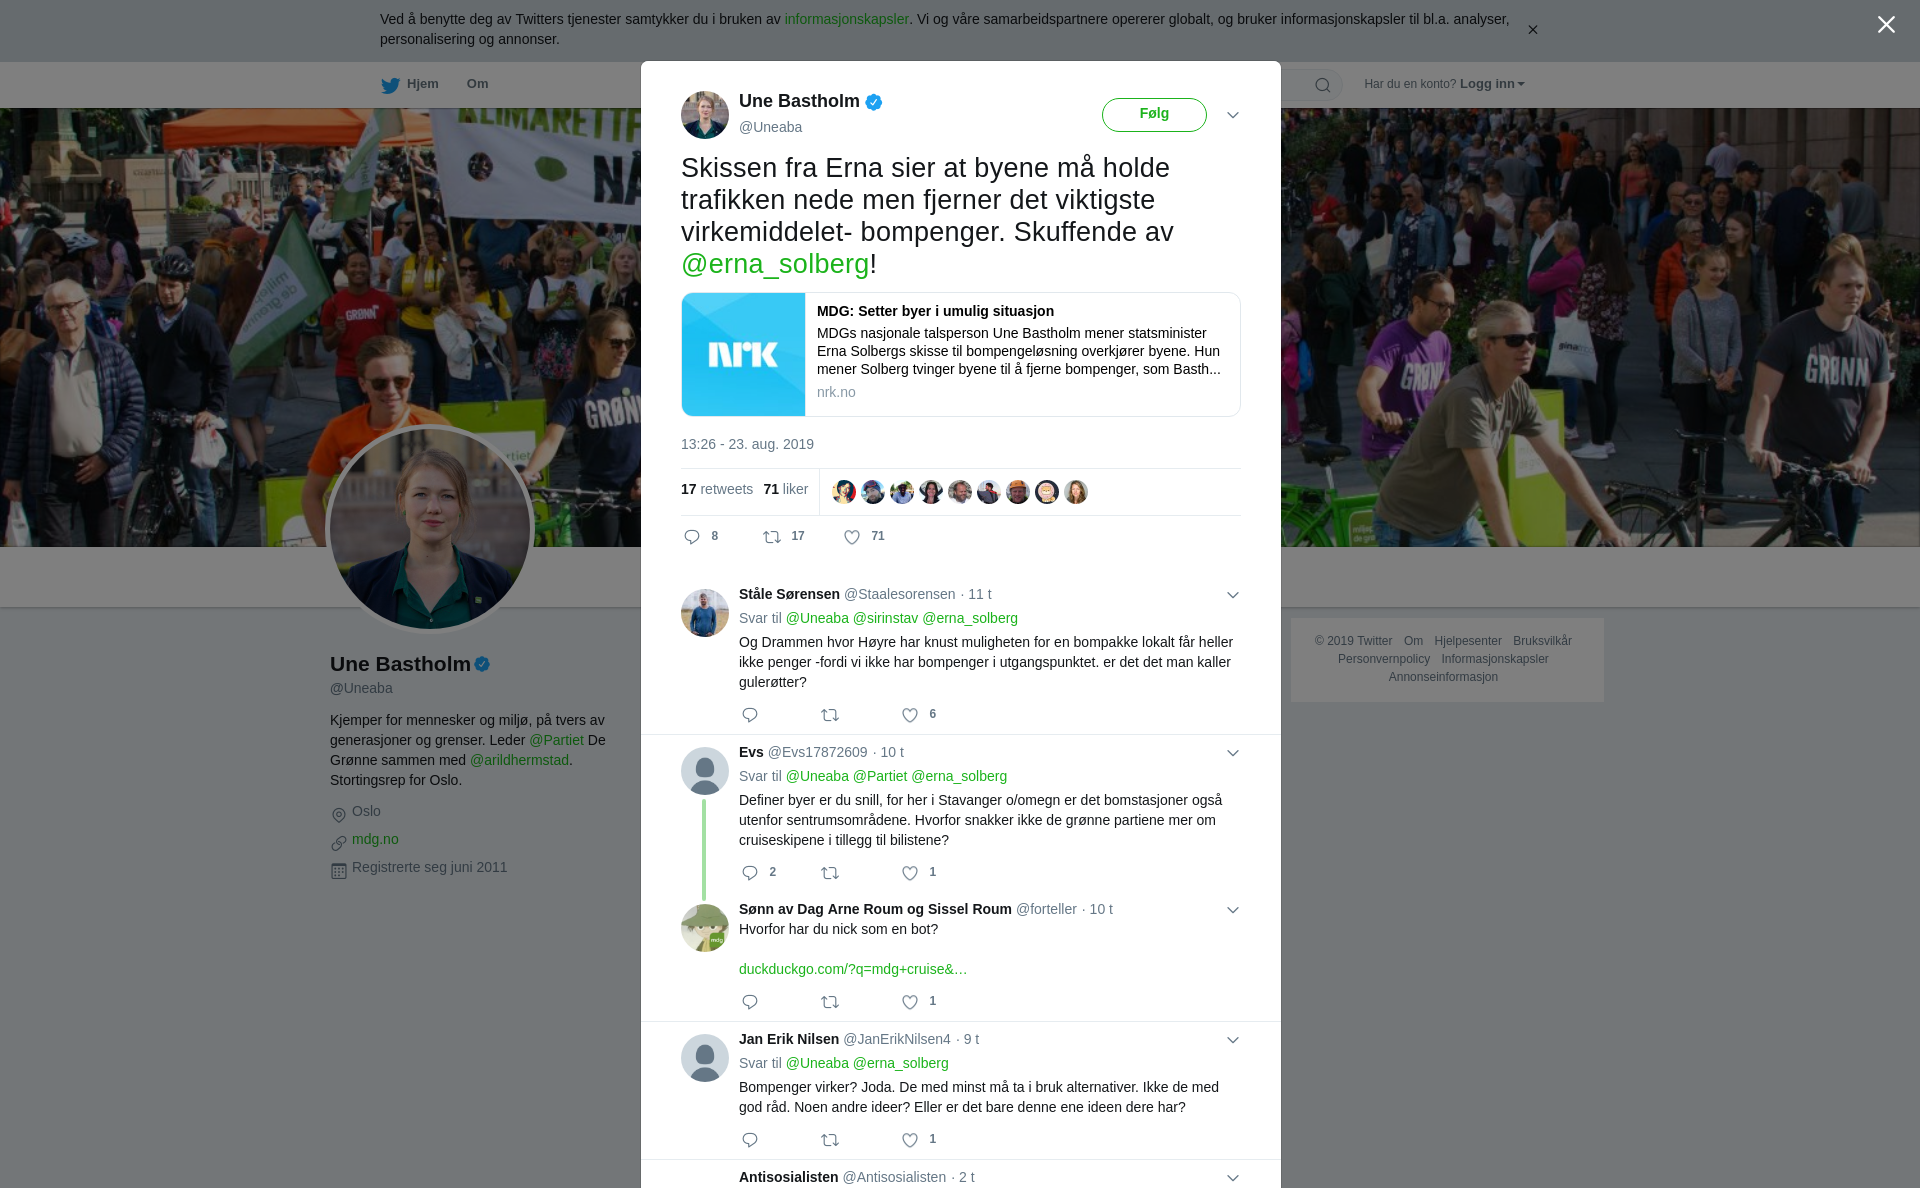
Task: Like Evs's reply tweet
Action: (910, 873)
